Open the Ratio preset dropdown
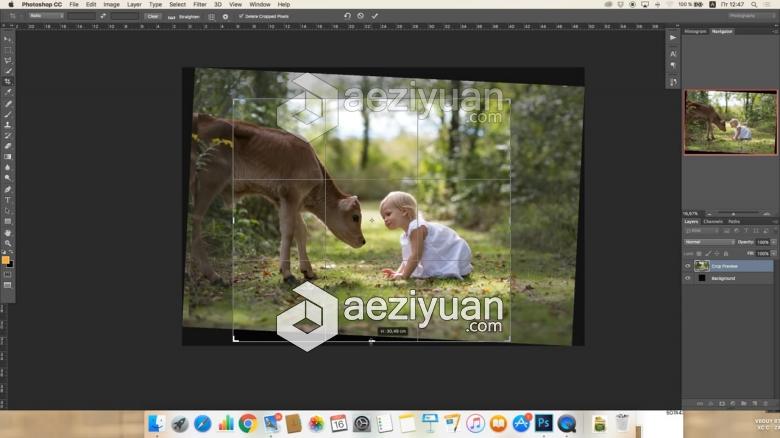 (46, 16)
